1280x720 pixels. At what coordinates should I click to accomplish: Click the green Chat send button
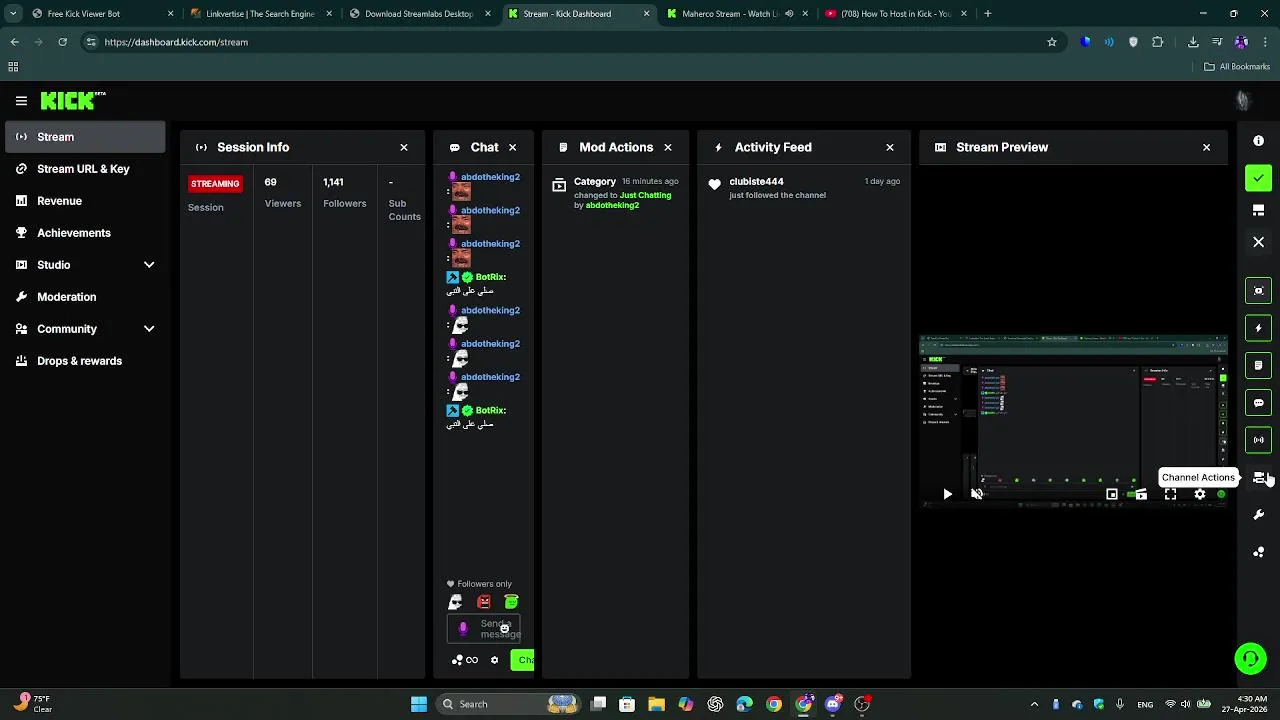coord(522,660)
